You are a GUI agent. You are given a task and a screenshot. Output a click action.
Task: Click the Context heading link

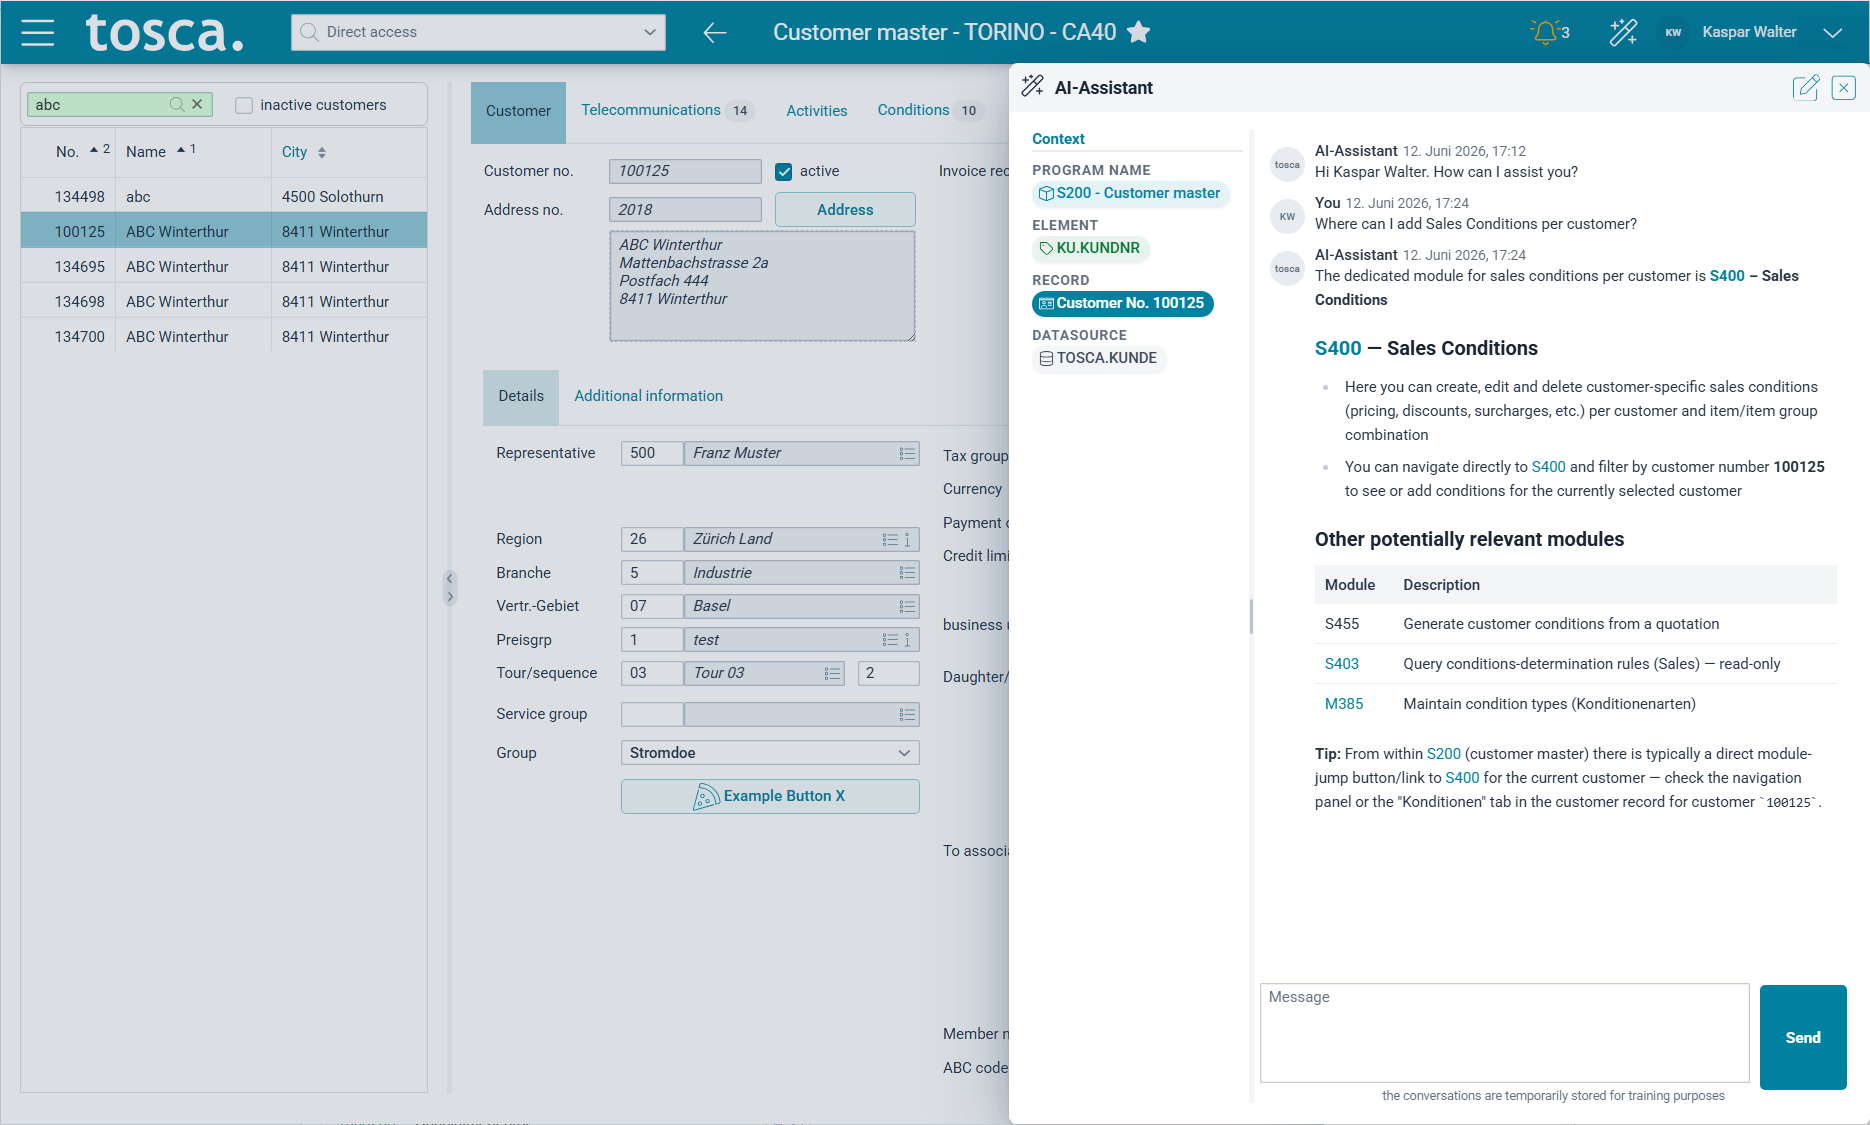click(x=1058, y=139)
